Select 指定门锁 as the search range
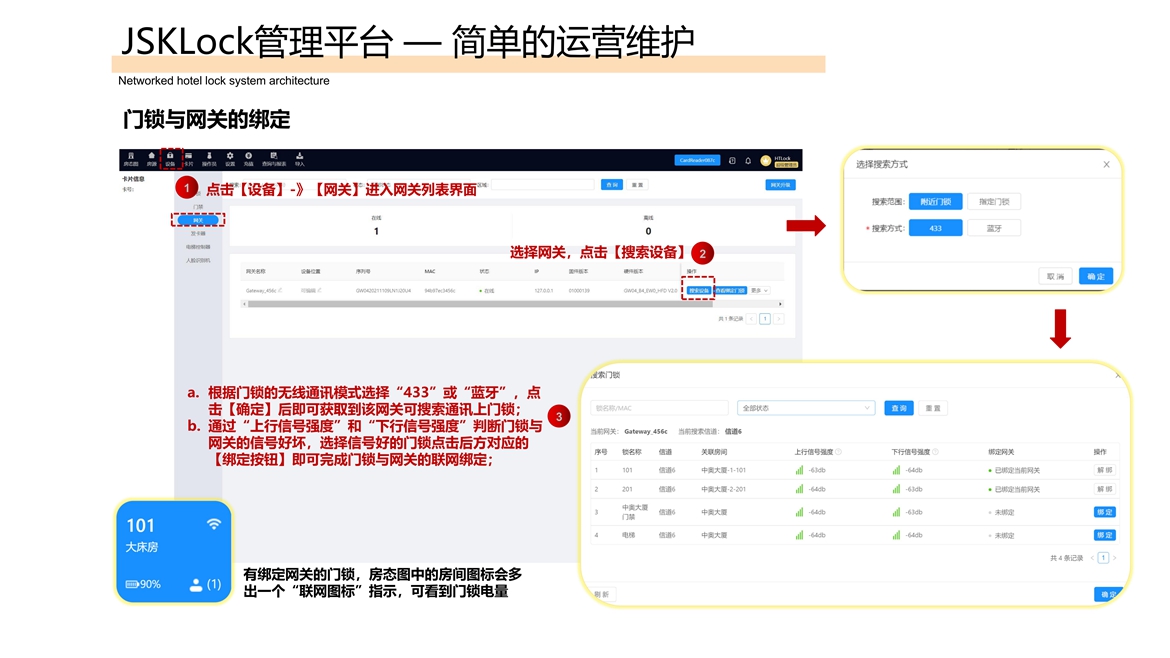The width and height of the screenshot is (1170, 658). pos(994,202)
